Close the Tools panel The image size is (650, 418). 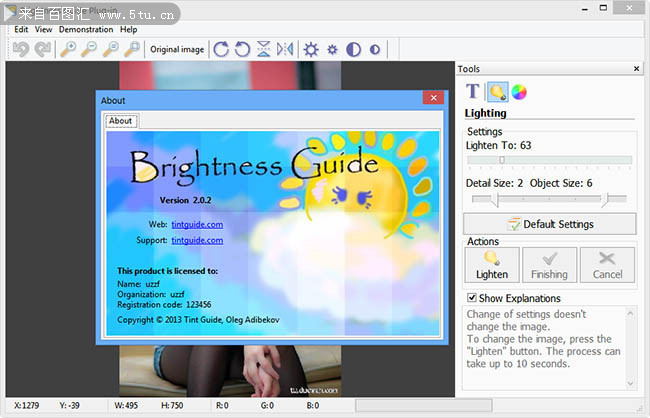tap(637, 69)
